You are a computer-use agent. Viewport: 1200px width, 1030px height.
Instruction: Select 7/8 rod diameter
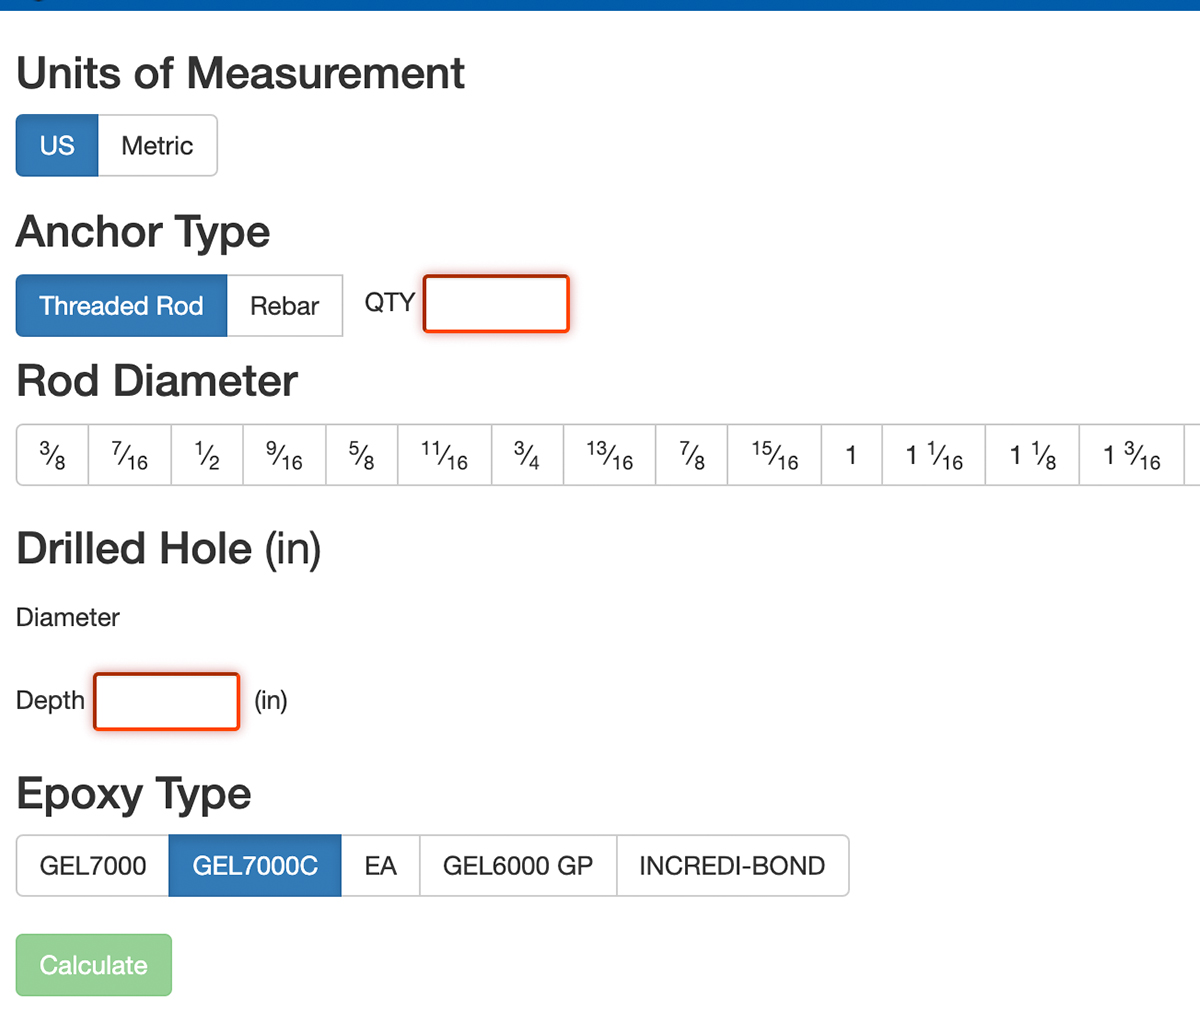[692, 456]
